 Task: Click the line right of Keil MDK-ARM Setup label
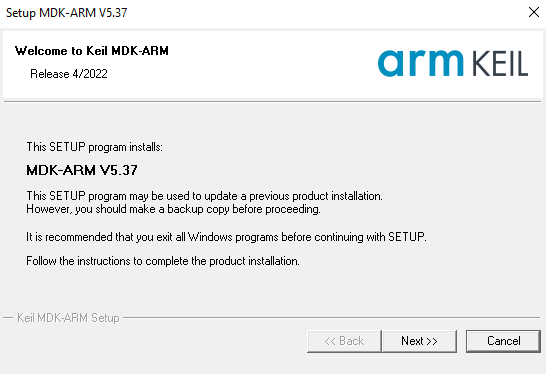tap(331, 318)
